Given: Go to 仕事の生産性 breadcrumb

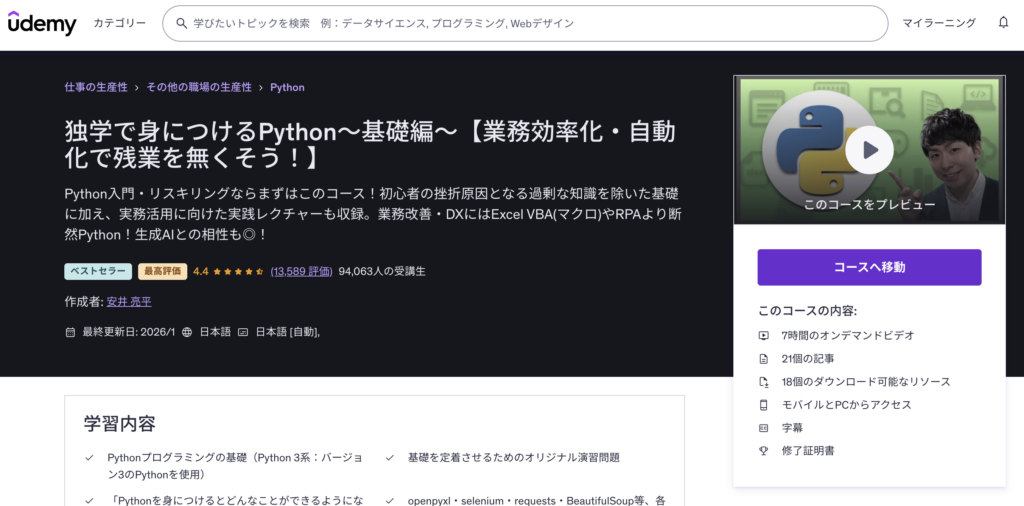Looking at the screenshot, I should 96,87.
